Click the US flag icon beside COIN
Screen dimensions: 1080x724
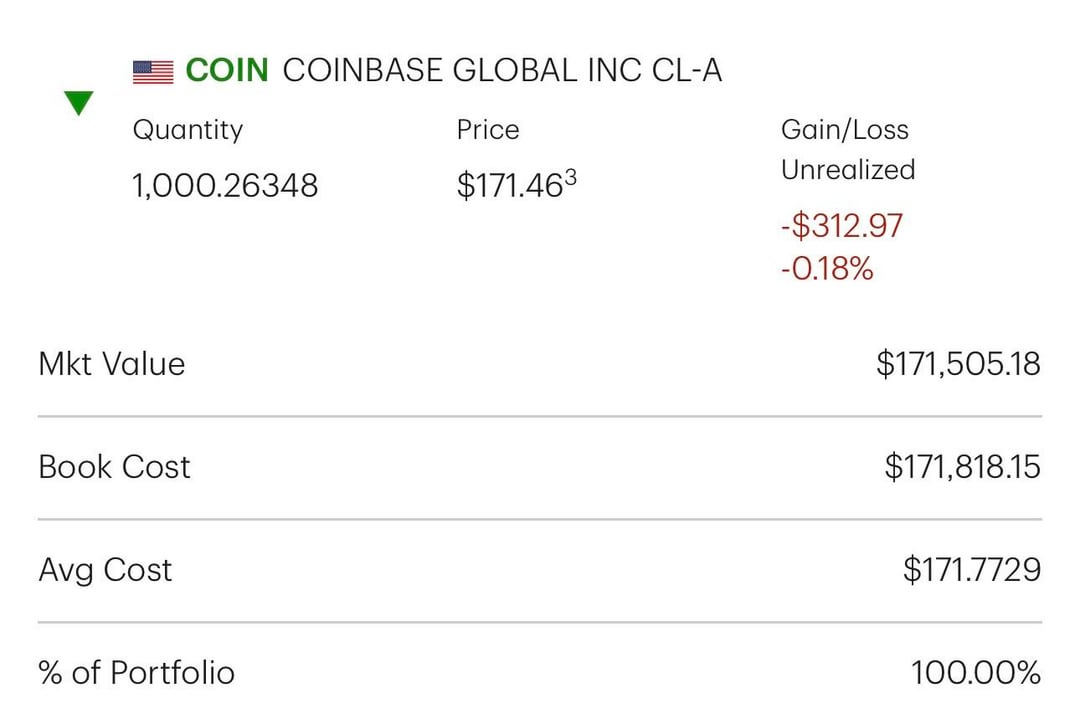(x=153, y=72)
